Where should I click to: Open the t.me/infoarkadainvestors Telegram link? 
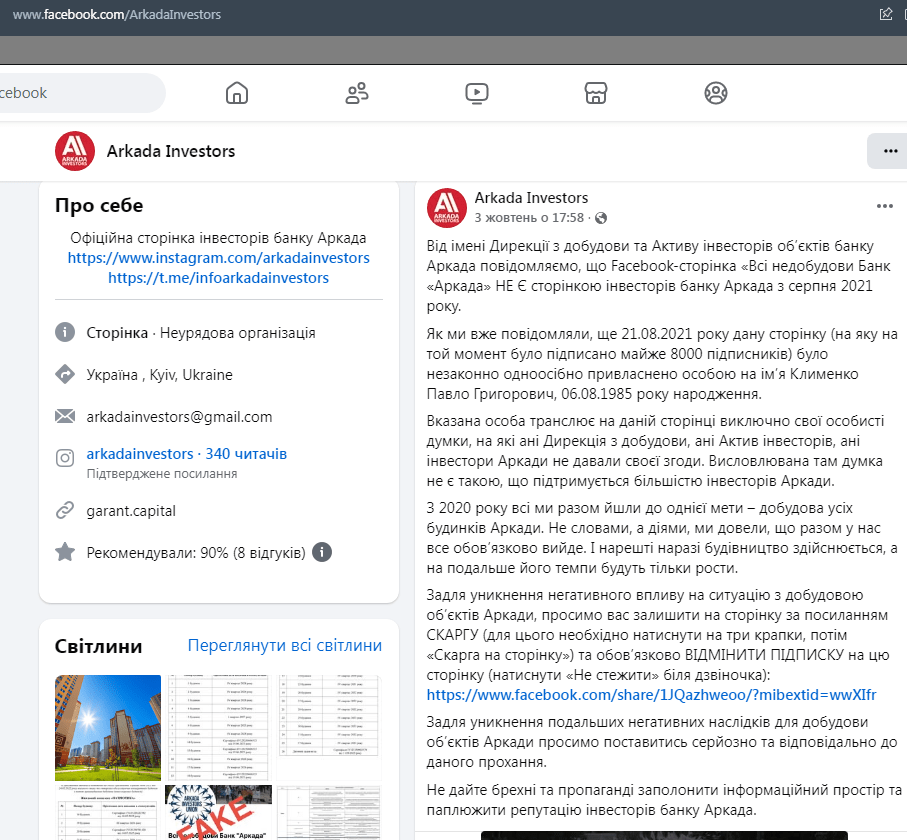219,278
